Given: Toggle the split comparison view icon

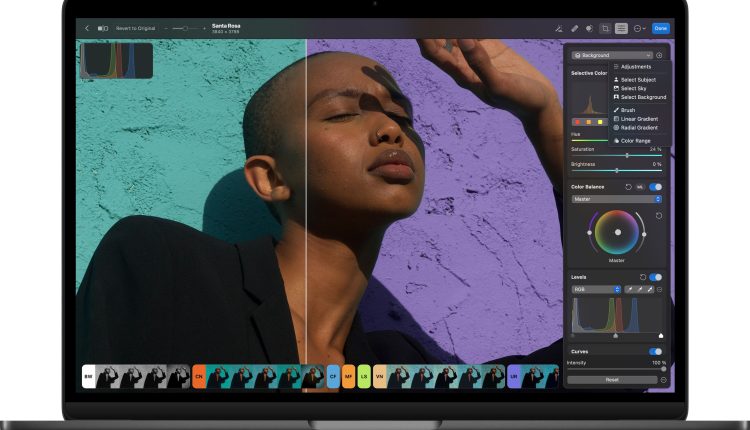Looking at the screenshot, I should (x=103, y=28).
